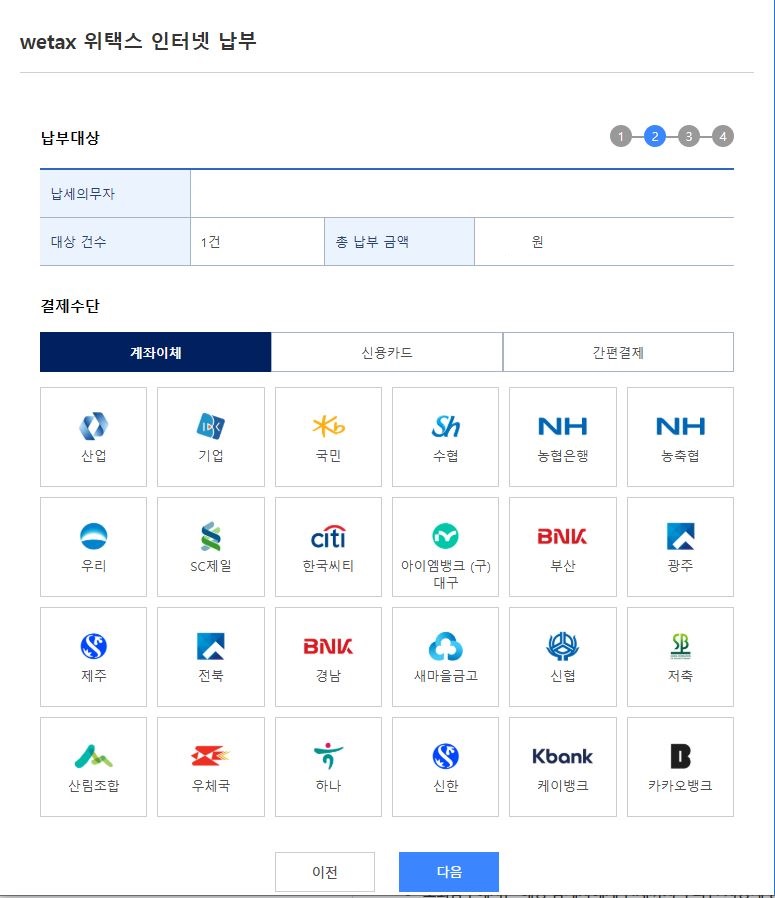775x898 pixels.
Task: Click step 3 indicator circle
Action: 689,136
